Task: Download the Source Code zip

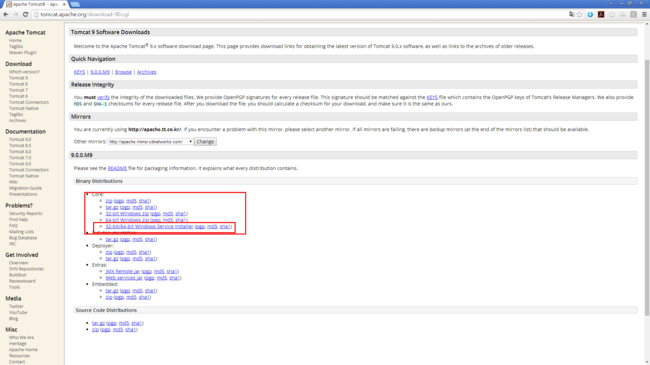Action: click(x=95, y=330)
